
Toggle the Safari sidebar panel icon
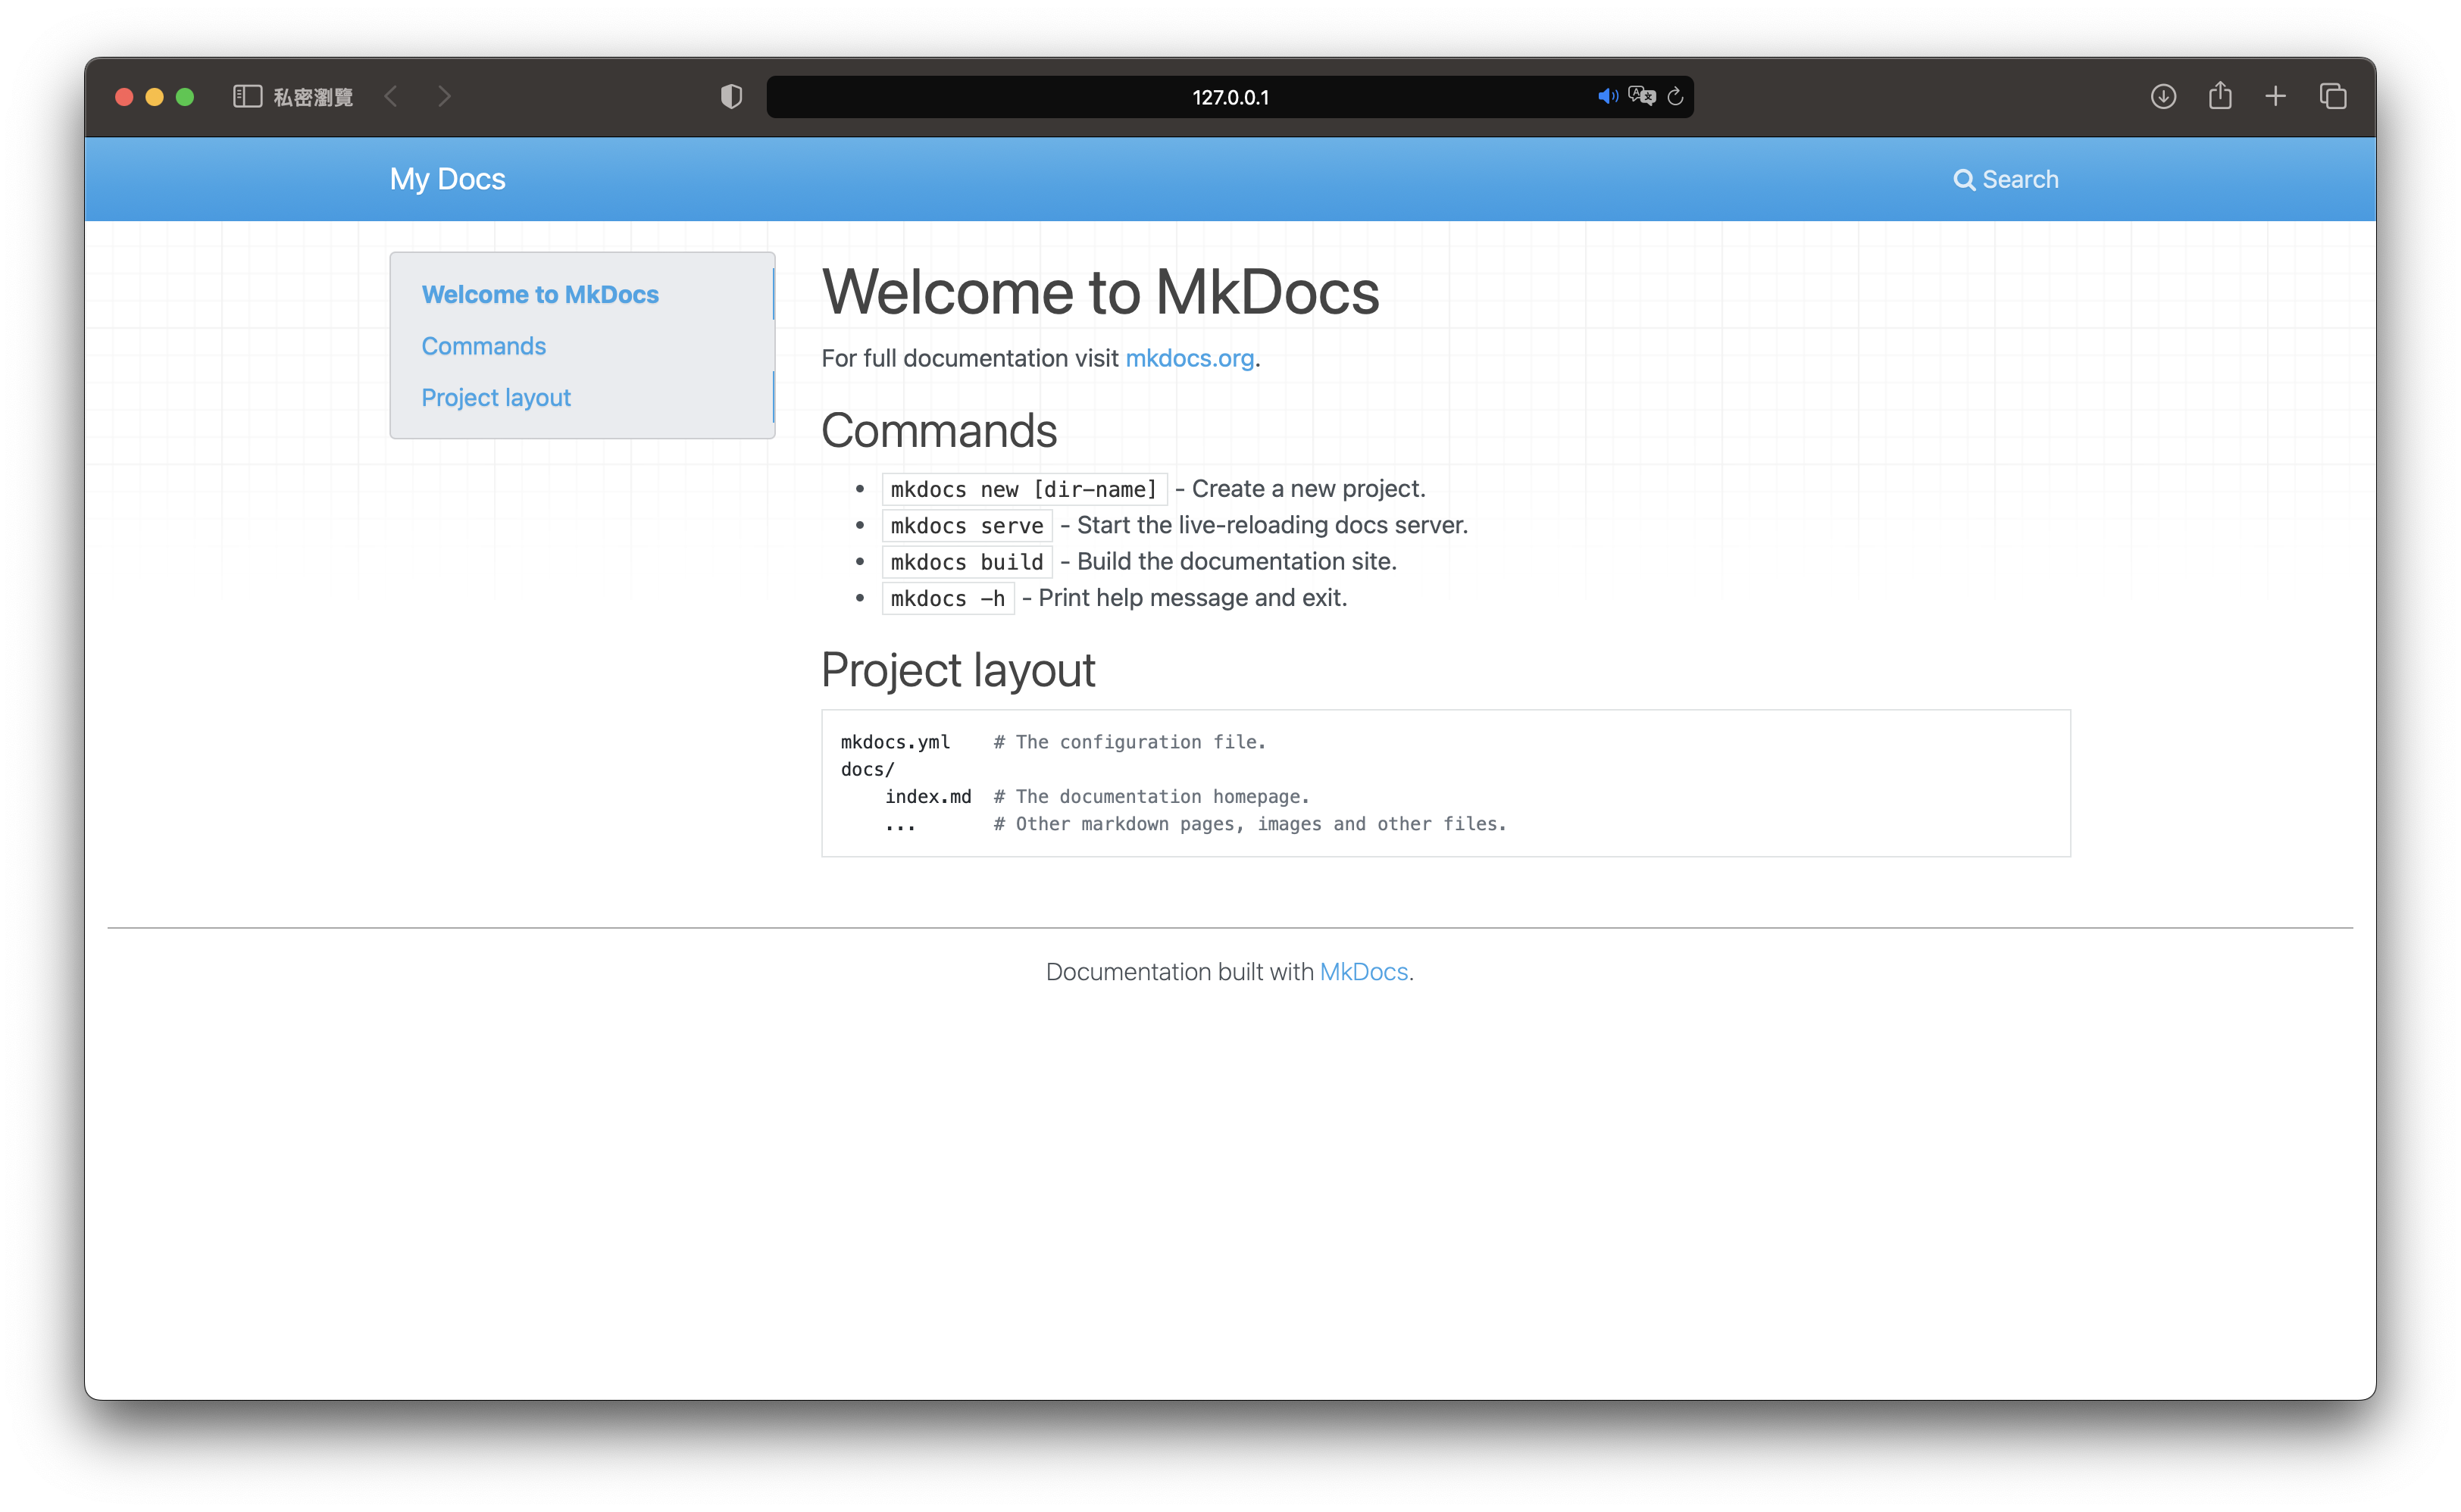(247, 97)
